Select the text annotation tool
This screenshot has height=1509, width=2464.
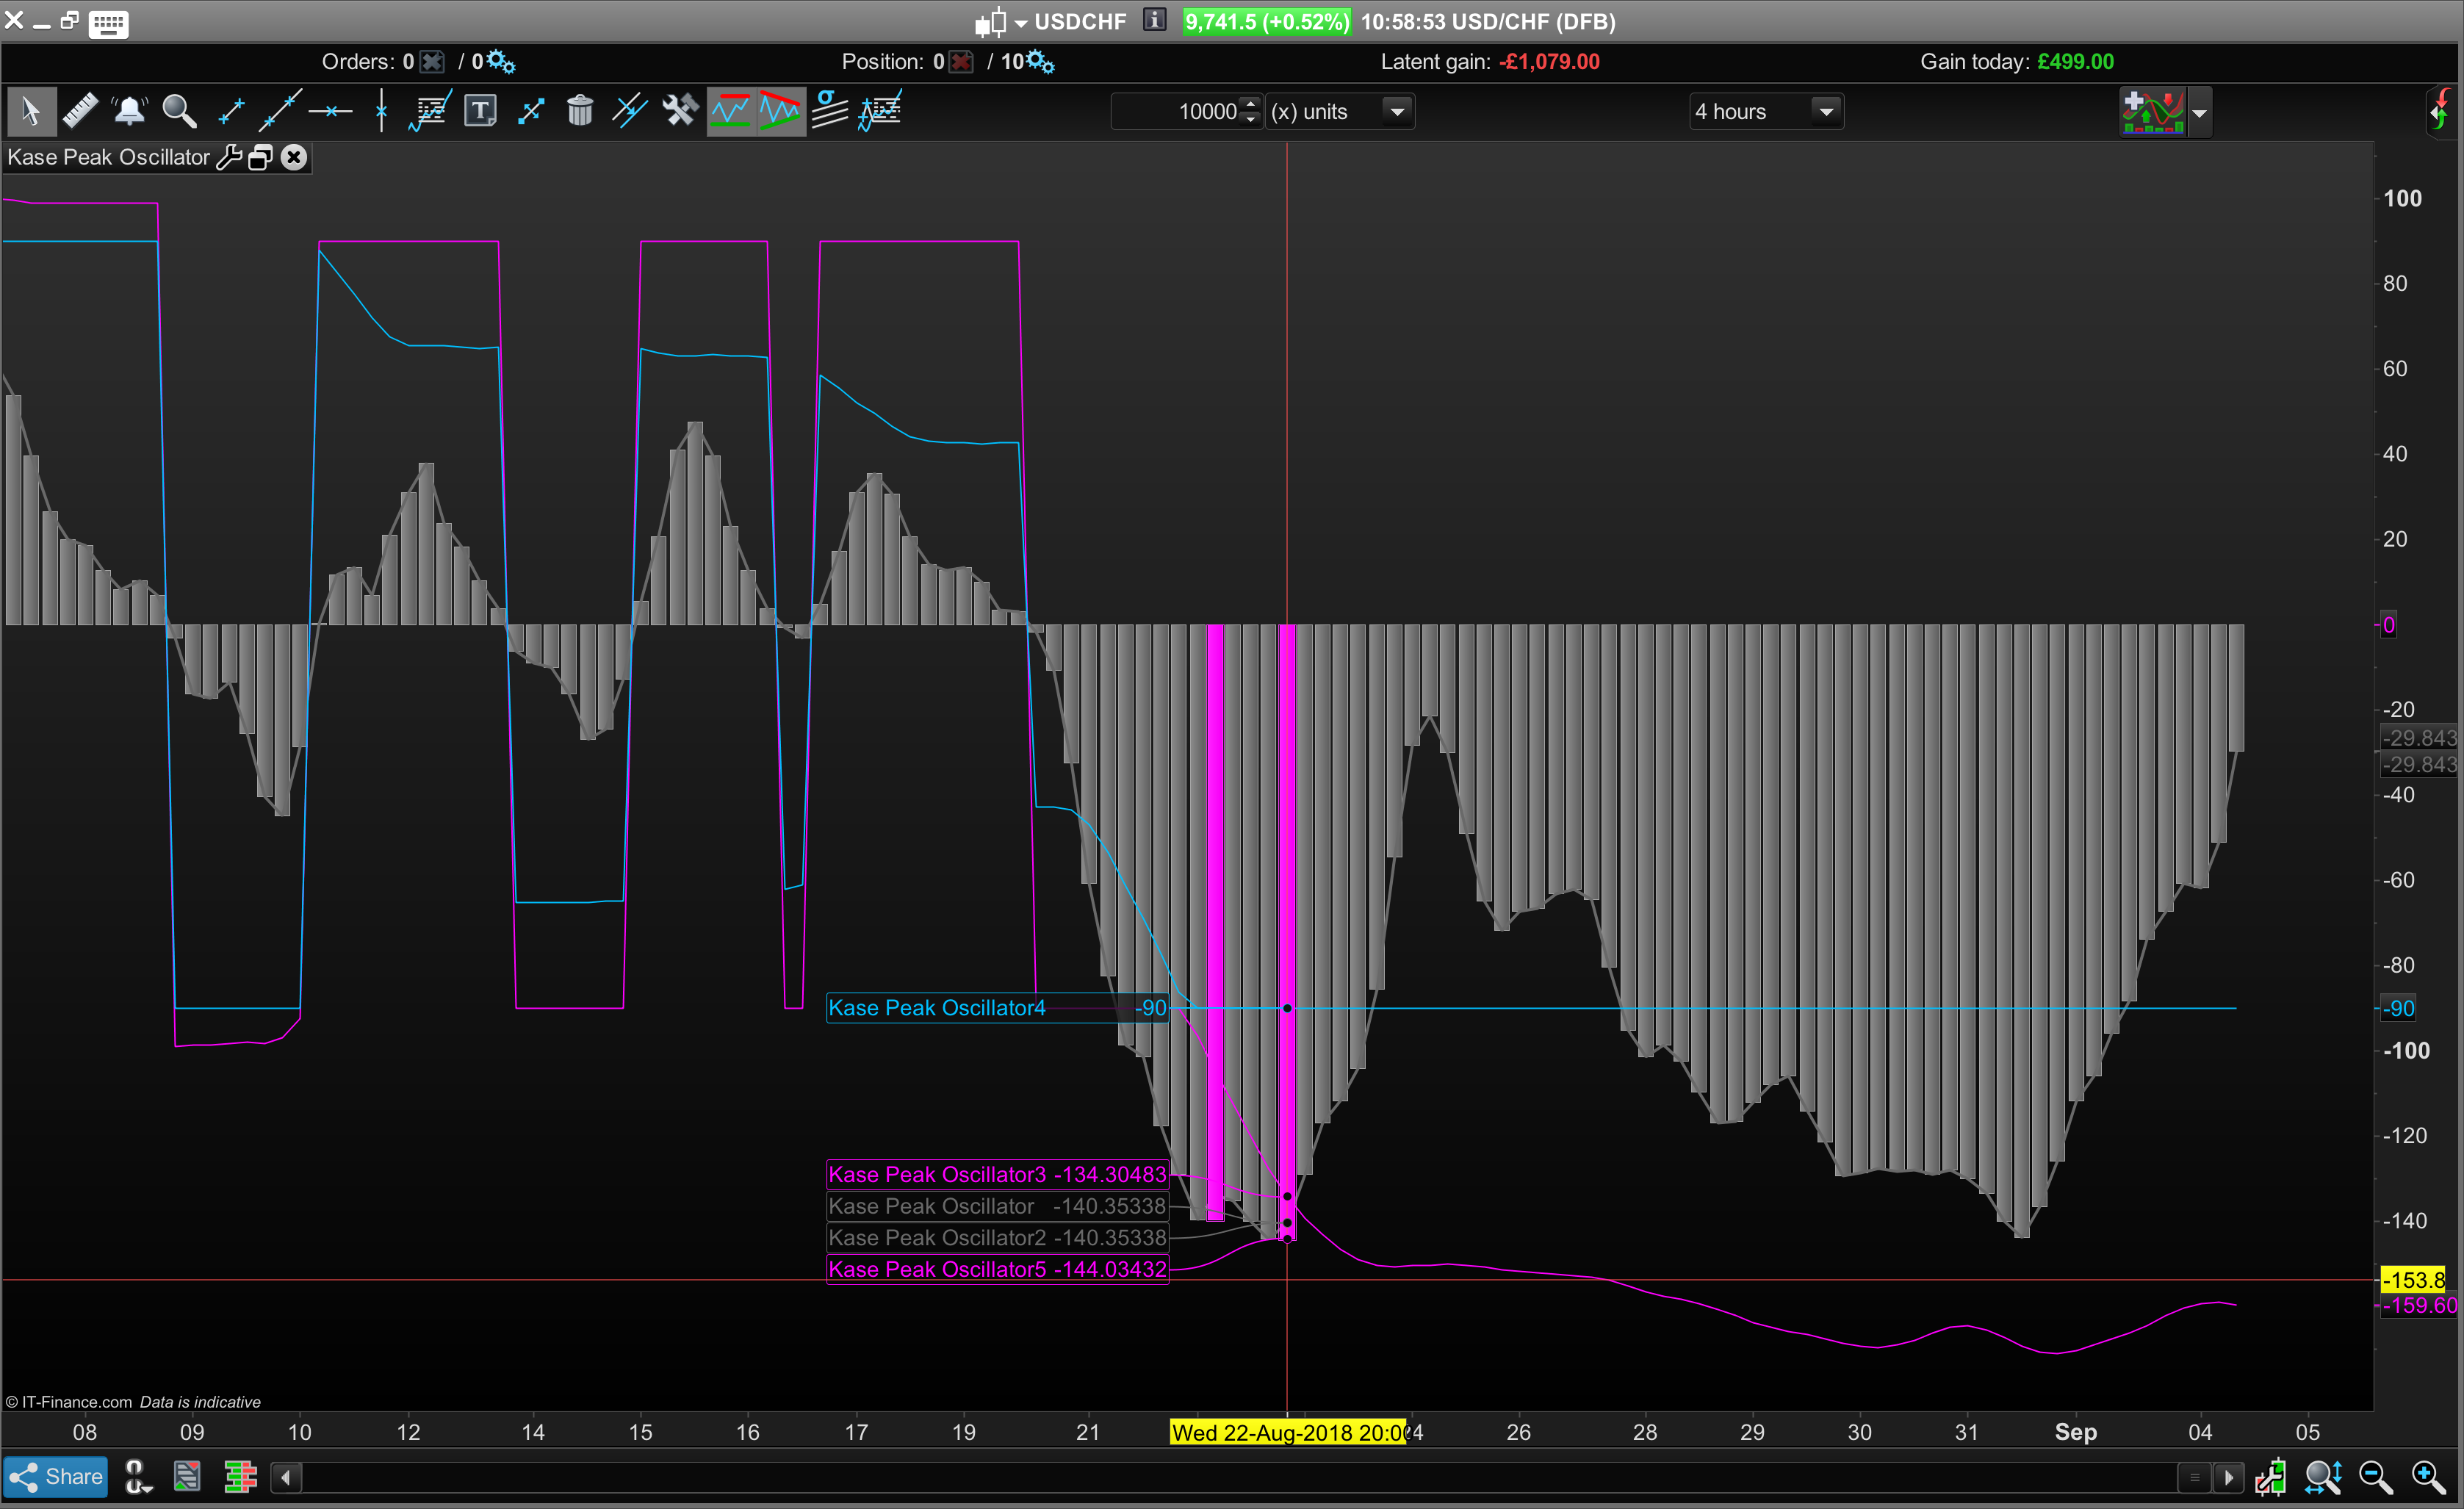point(480,111)
